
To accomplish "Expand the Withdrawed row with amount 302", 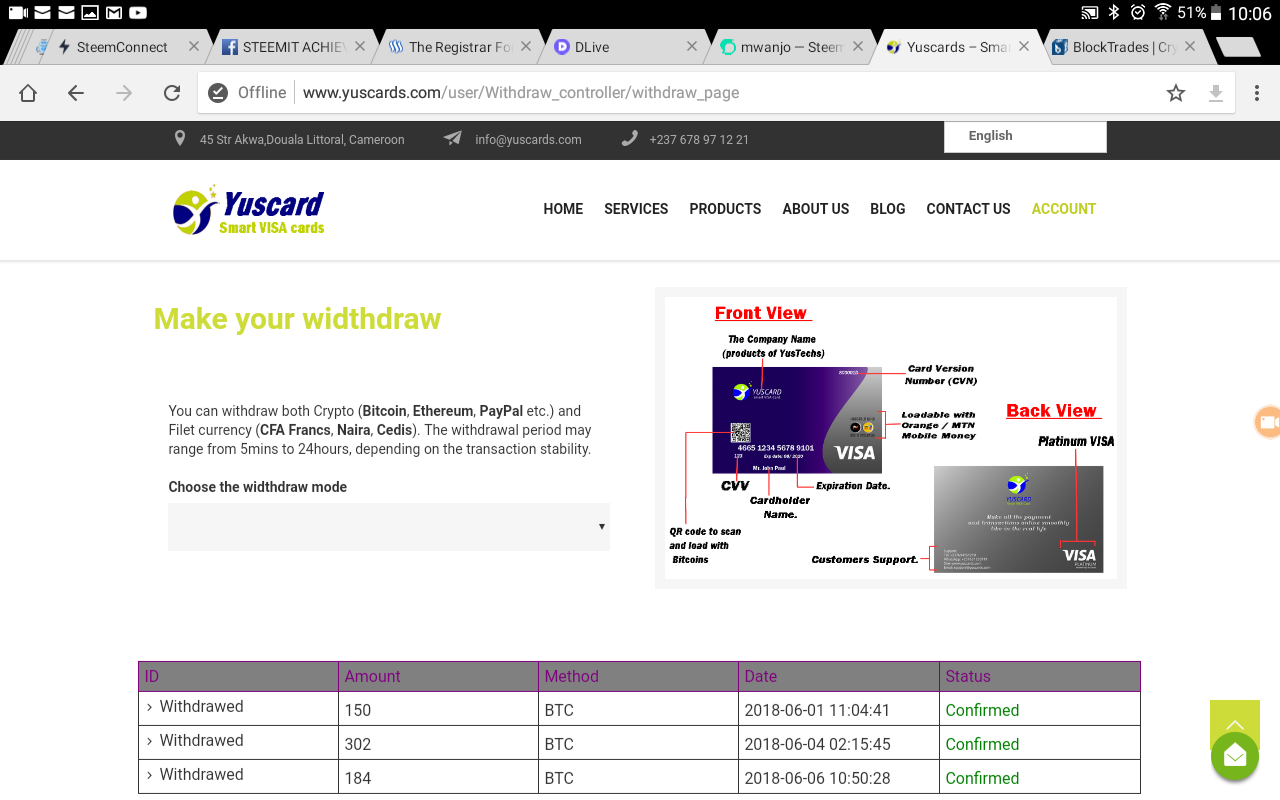I will click(x=150, y=741).
